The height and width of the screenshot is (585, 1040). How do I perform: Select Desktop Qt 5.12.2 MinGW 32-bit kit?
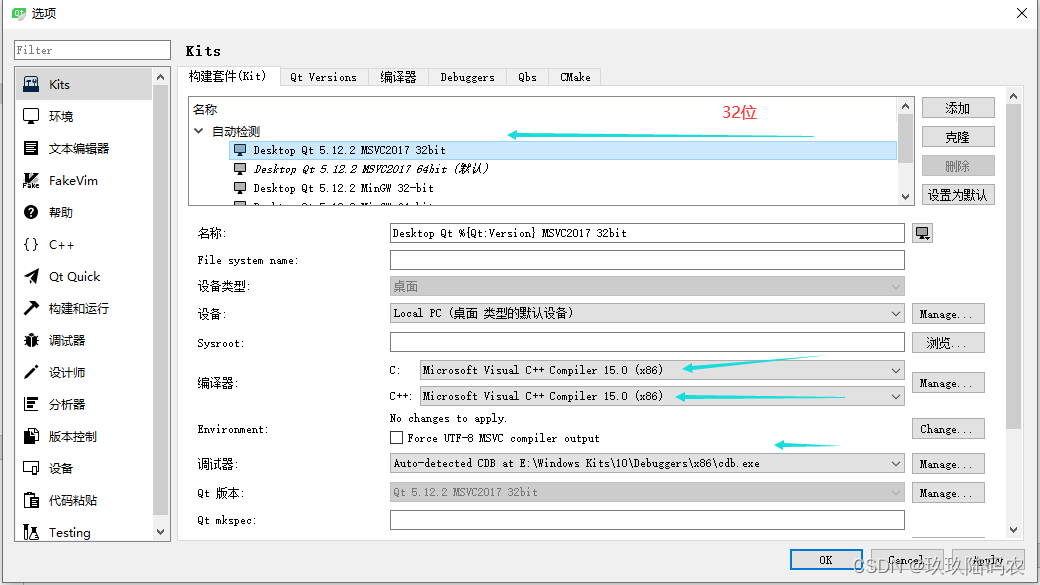point(563,188)
